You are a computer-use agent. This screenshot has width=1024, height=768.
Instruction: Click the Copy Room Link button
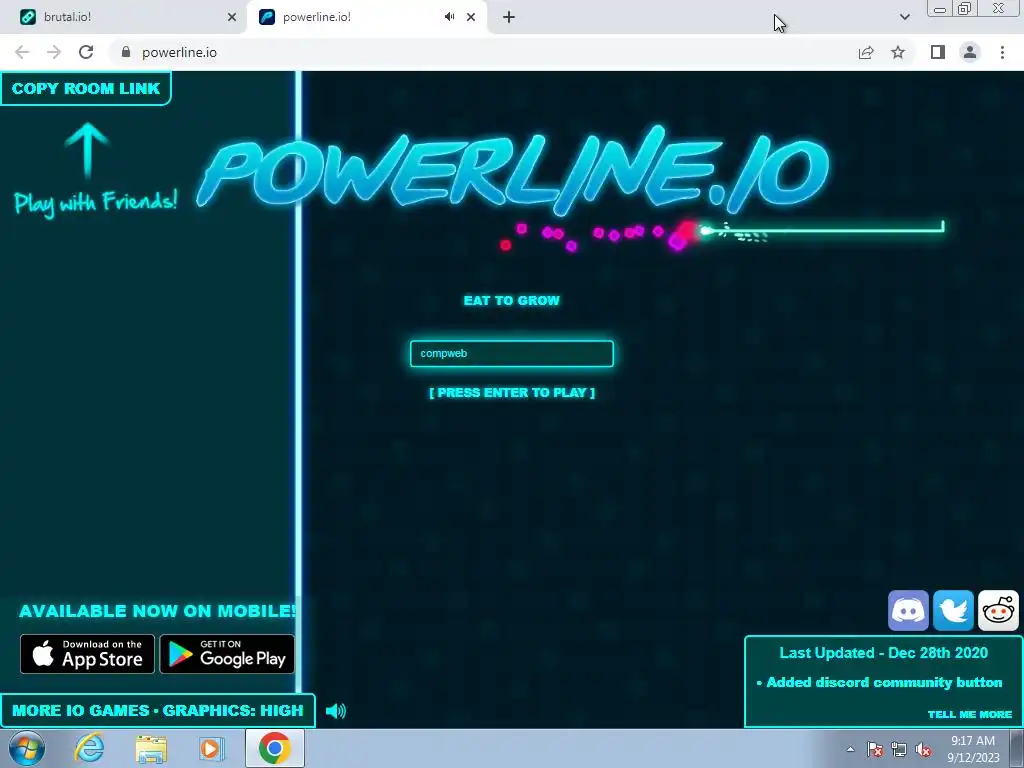point(86,88)
